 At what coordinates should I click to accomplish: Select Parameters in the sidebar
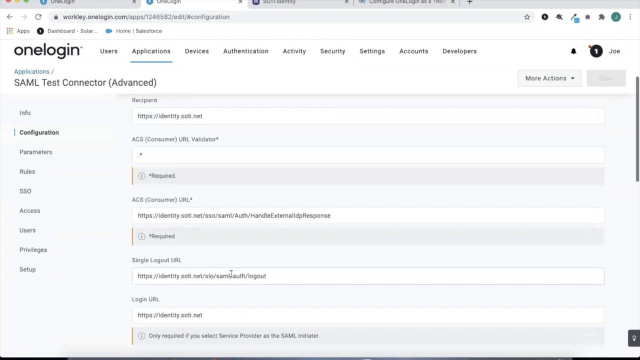(36, 152)
